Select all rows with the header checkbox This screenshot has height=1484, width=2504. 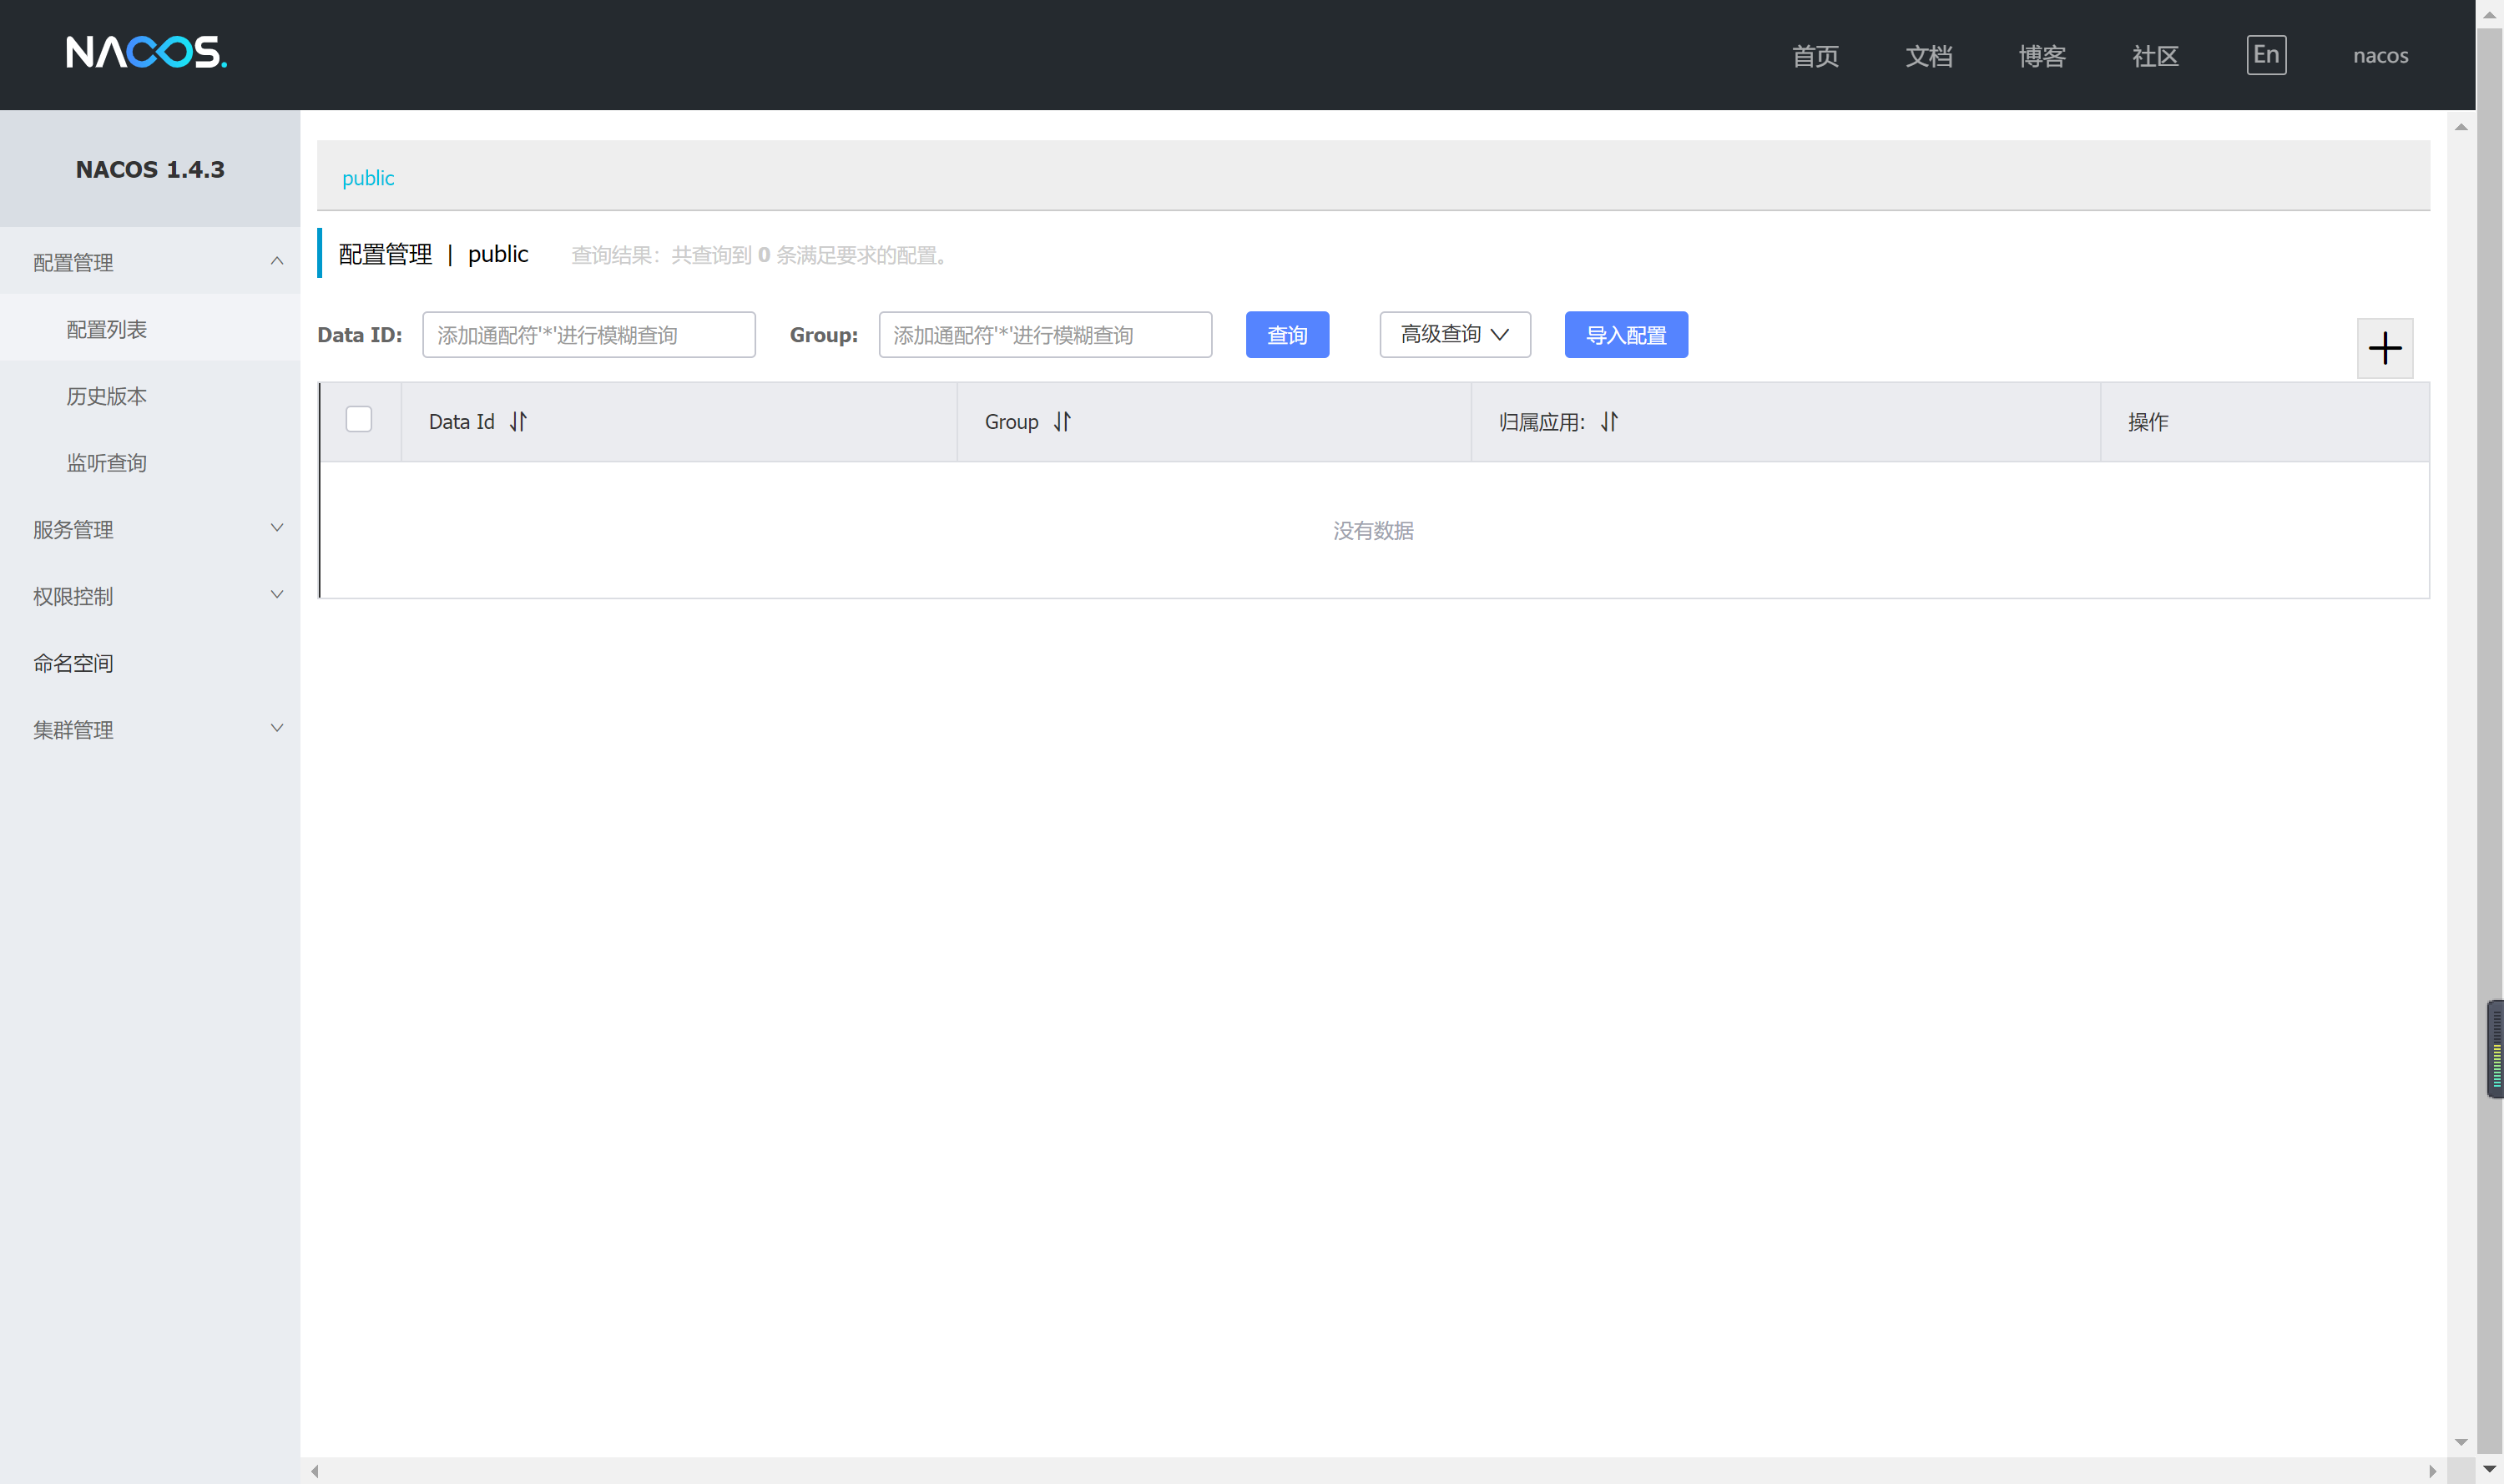359,419
